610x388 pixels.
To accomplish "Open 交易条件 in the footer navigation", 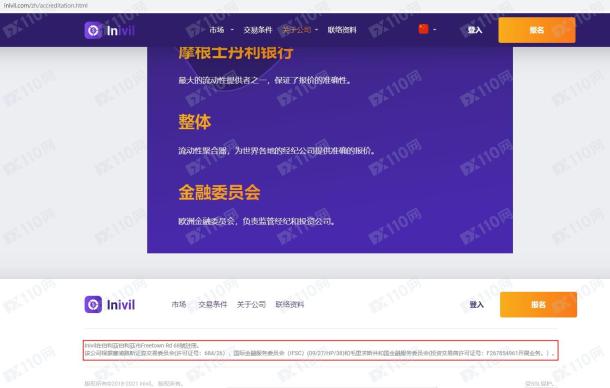I will point(212,304).
